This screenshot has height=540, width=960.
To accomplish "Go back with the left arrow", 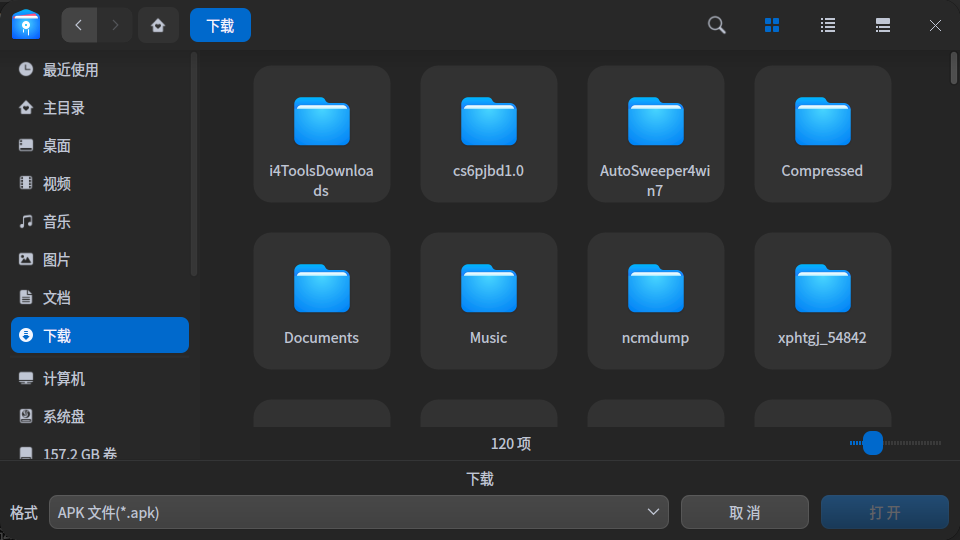I will tap(79, 25).
